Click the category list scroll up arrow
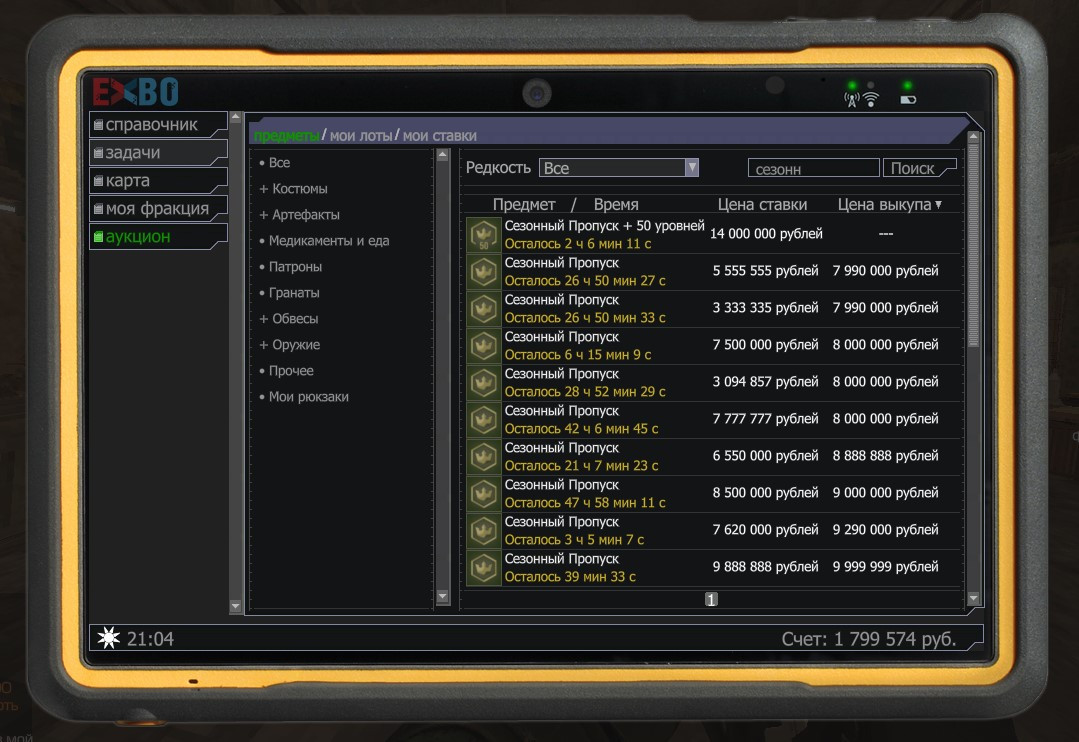Viewport: 1079px width, 742px height. [x=442, y=155]
